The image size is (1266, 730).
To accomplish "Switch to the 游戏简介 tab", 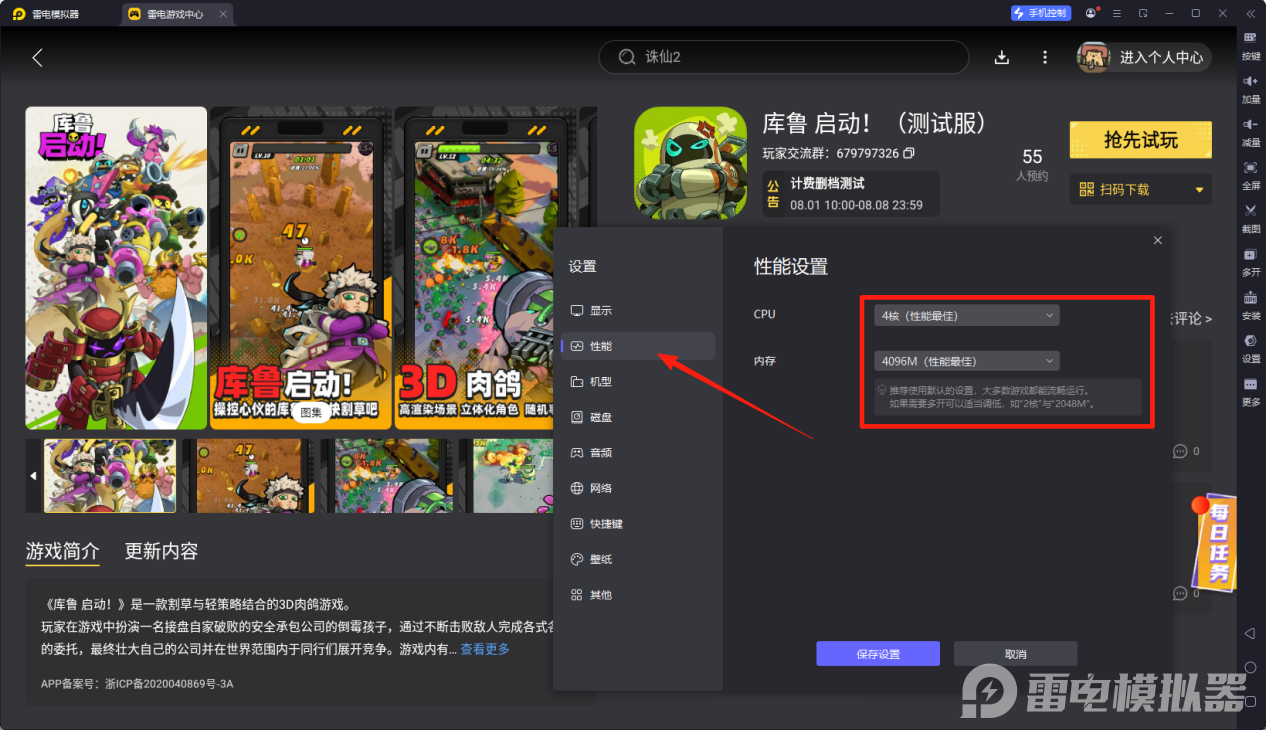I will tap(63, 552).
